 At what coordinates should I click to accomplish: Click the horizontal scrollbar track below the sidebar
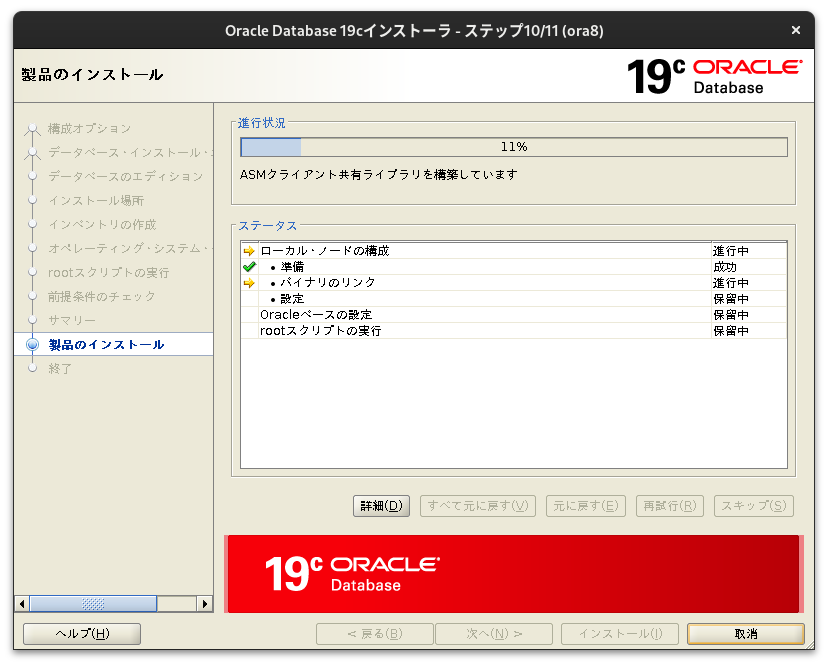[95, 604]
